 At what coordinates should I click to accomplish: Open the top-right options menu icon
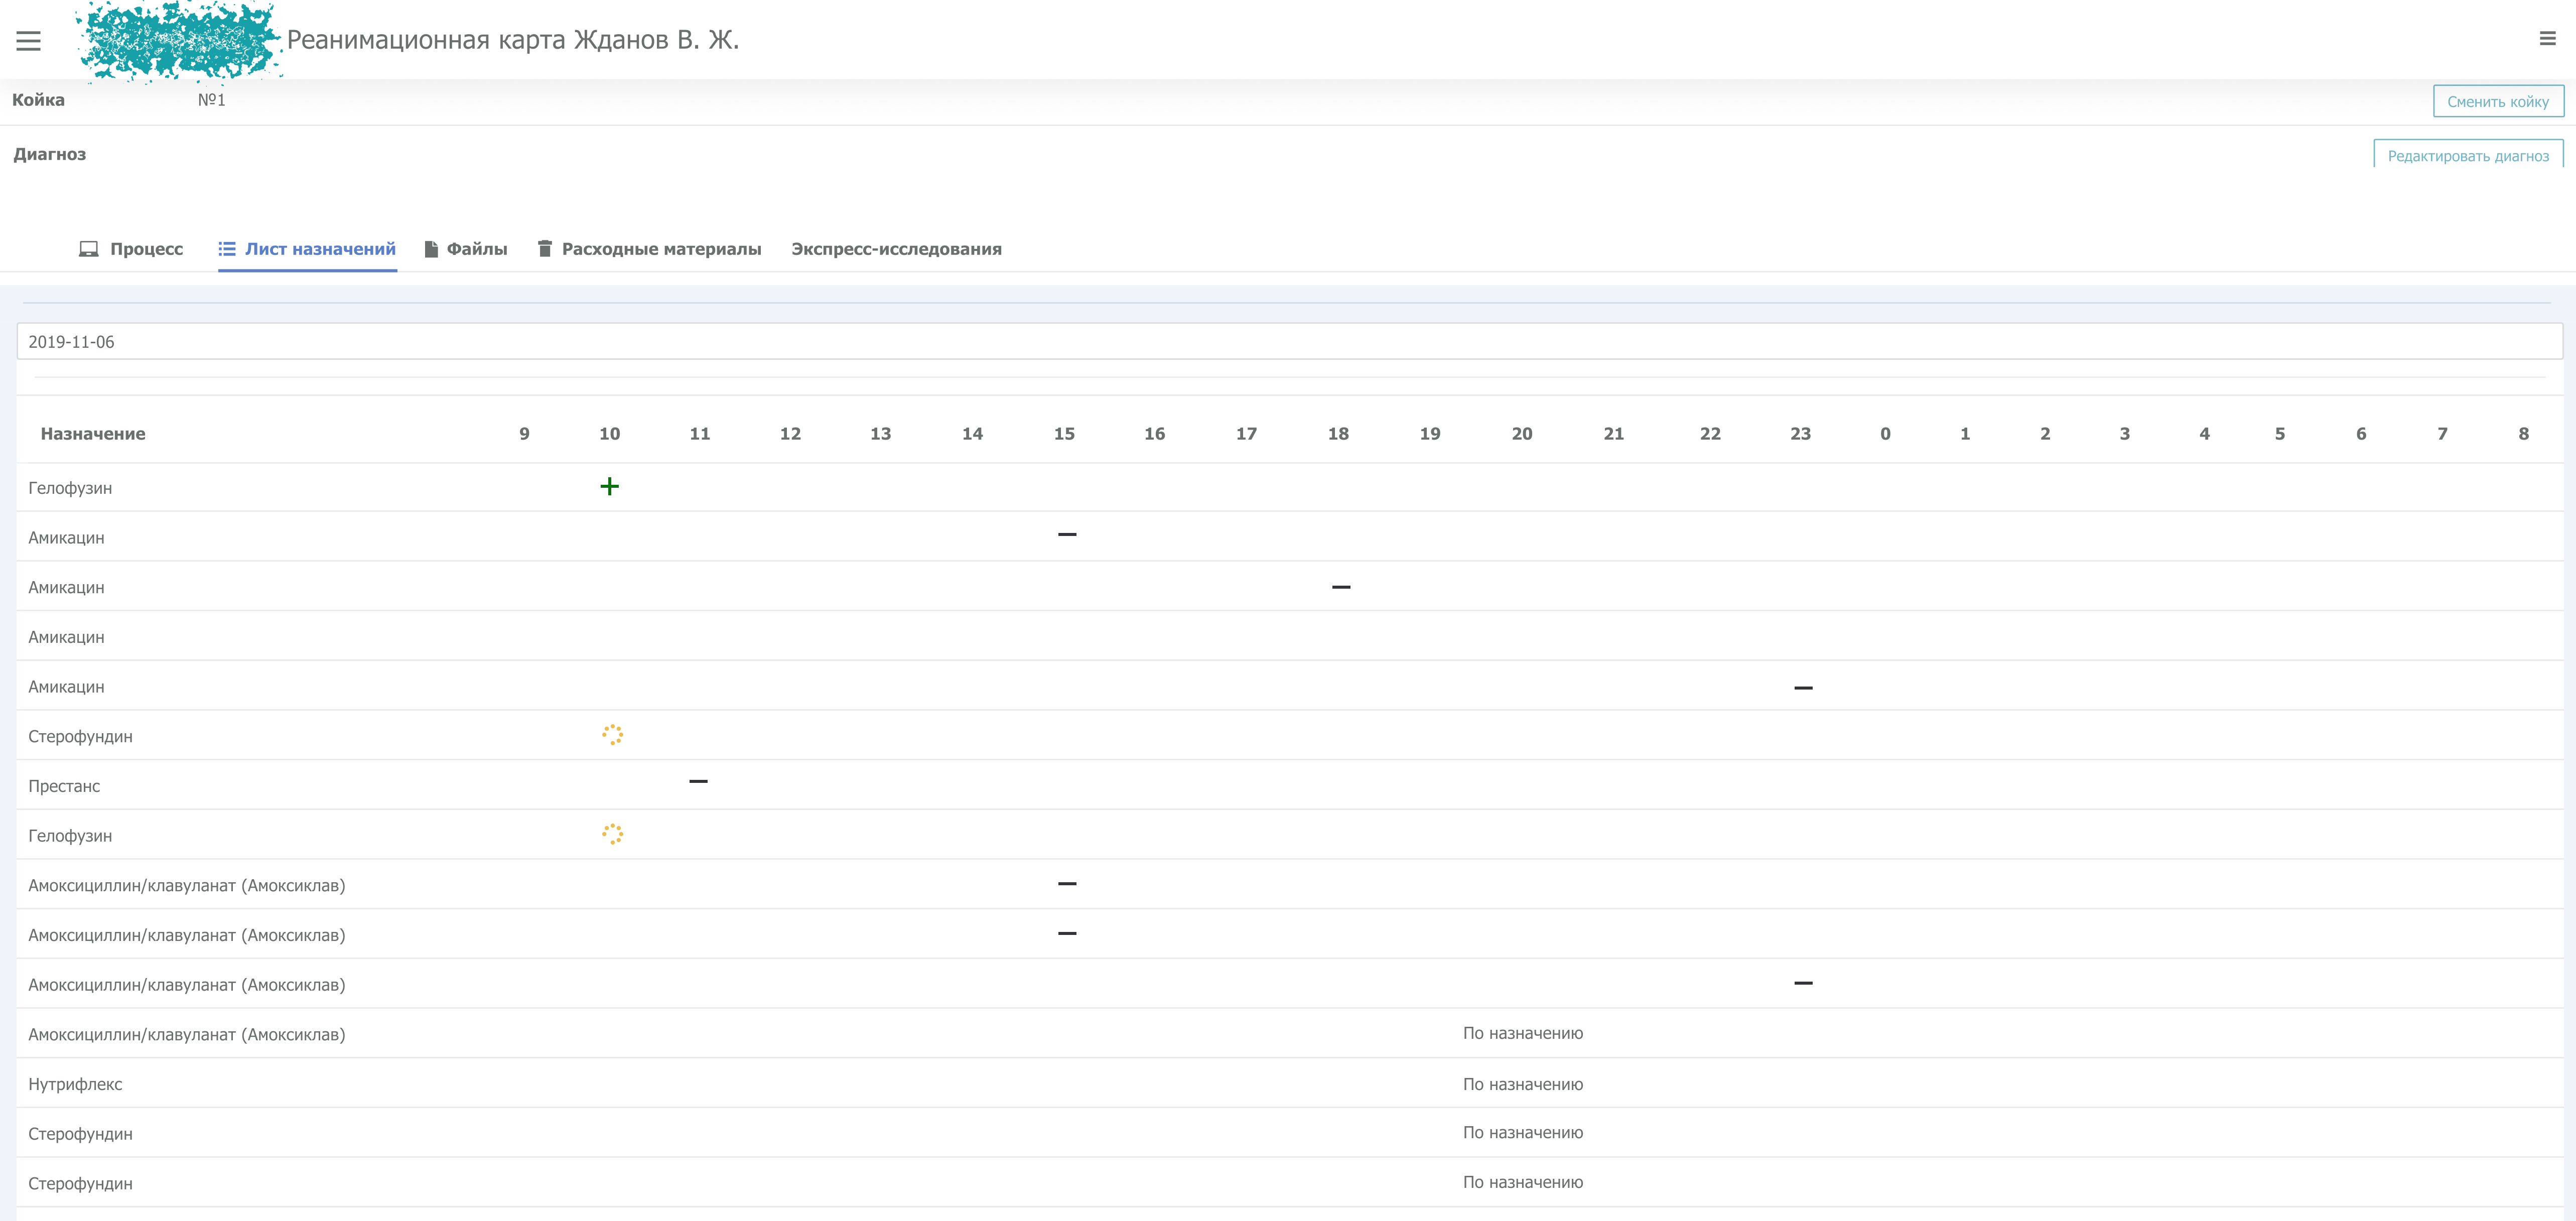2547,39
